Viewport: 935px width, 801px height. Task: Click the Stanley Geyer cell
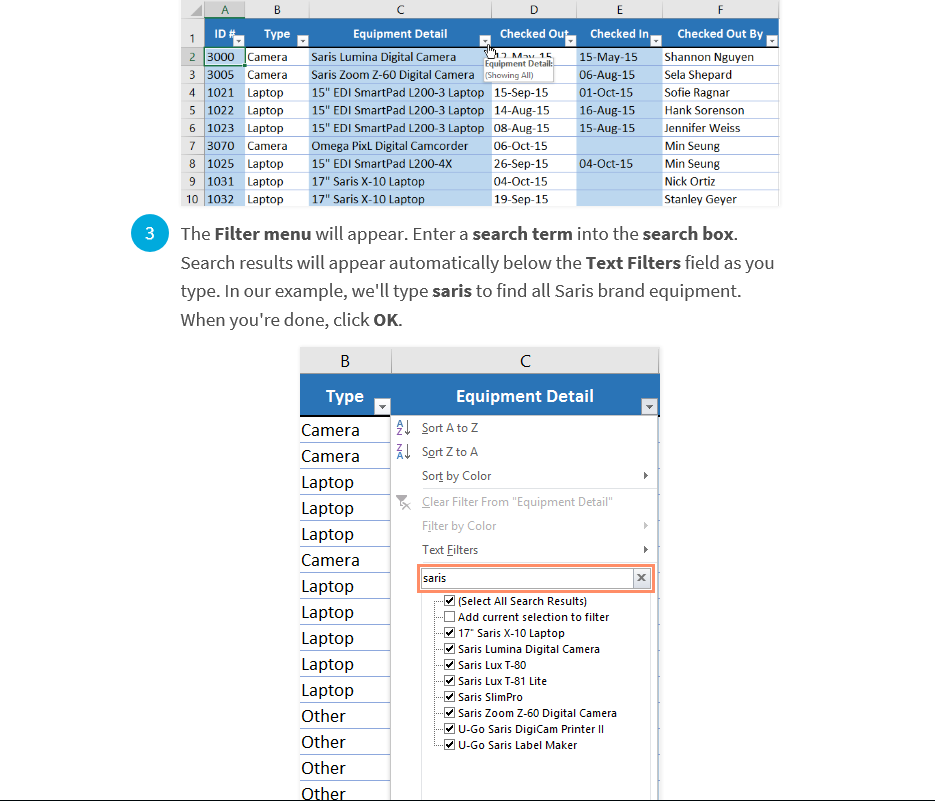coord(720,199)
